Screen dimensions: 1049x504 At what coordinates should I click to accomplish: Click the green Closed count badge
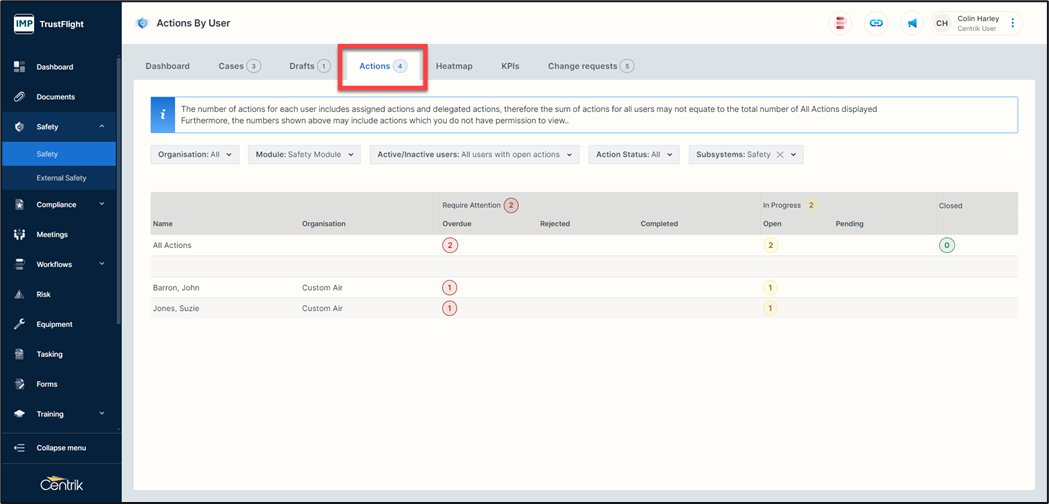point(946,245)
